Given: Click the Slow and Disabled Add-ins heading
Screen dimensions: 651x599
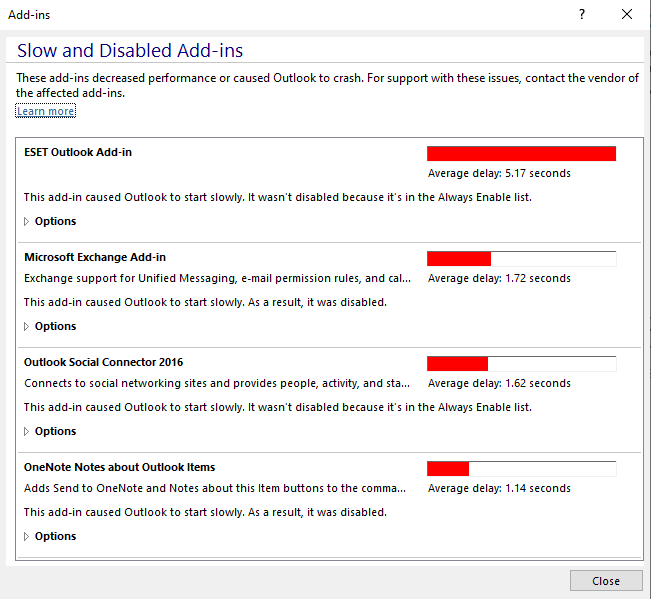Looking at the screenshot, I should coord(129,51).
